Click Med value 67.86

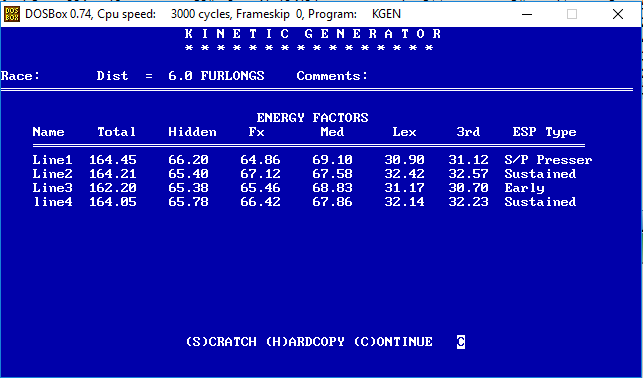[333, 201]
